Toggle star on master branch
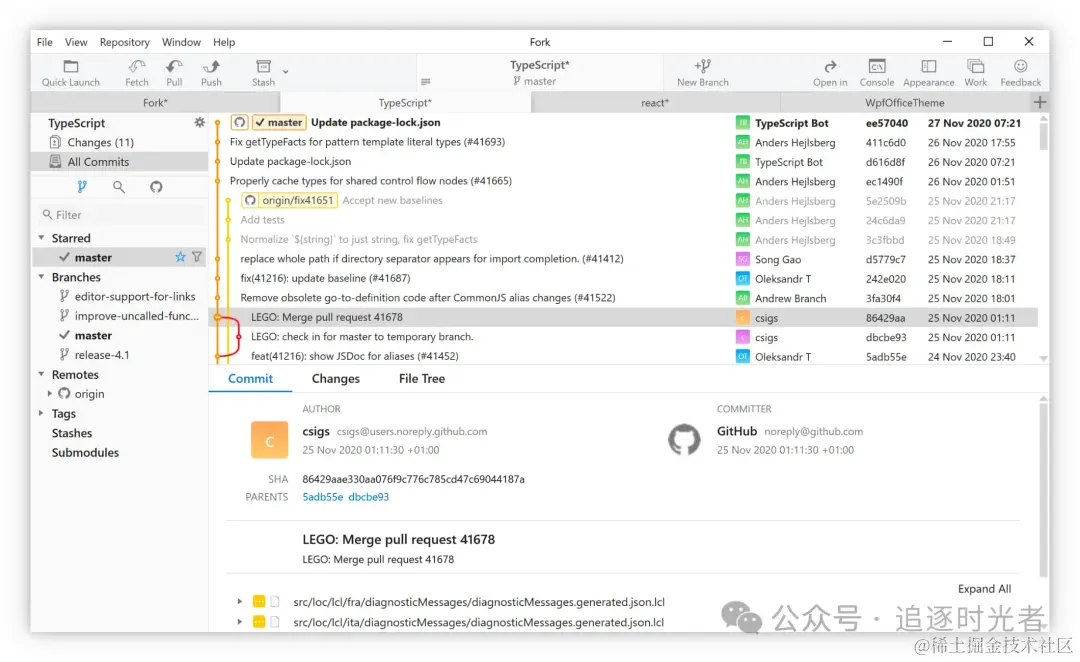The image size is (1080, 662). click(x=180, y=257)
